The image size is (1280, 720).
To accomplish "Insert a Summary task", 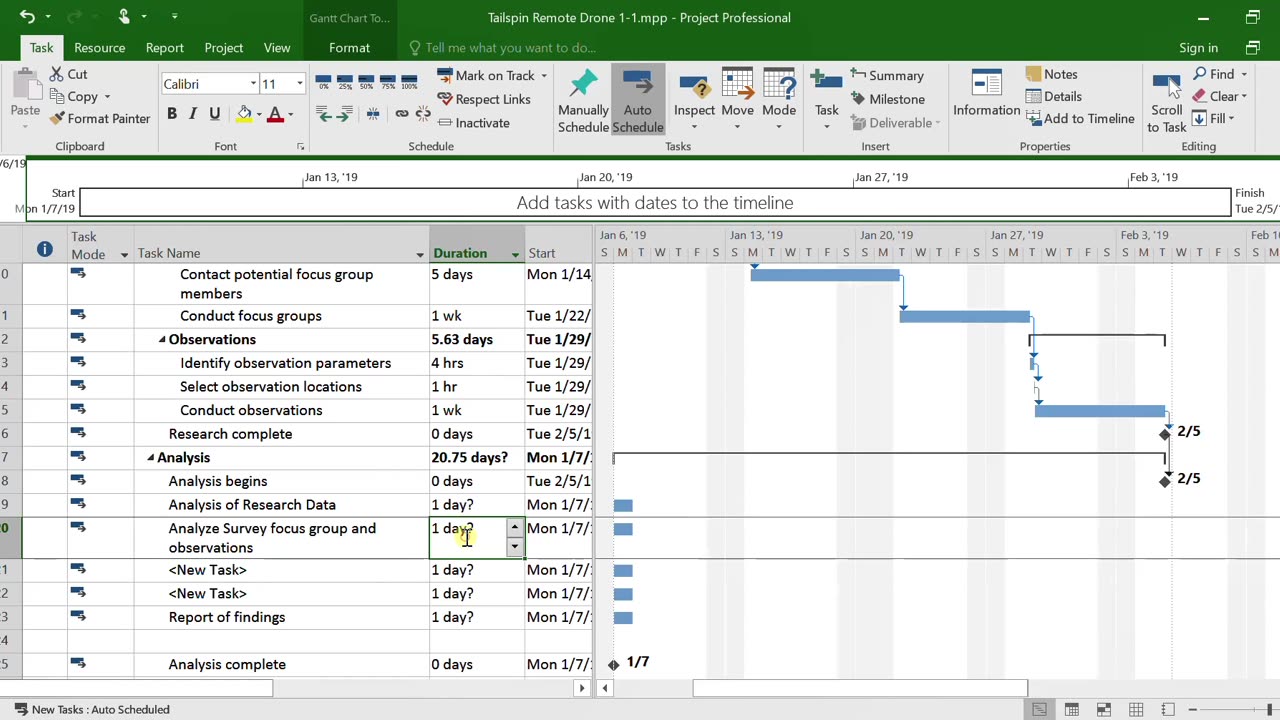I will pyautogui.click(x=887, y=75).
